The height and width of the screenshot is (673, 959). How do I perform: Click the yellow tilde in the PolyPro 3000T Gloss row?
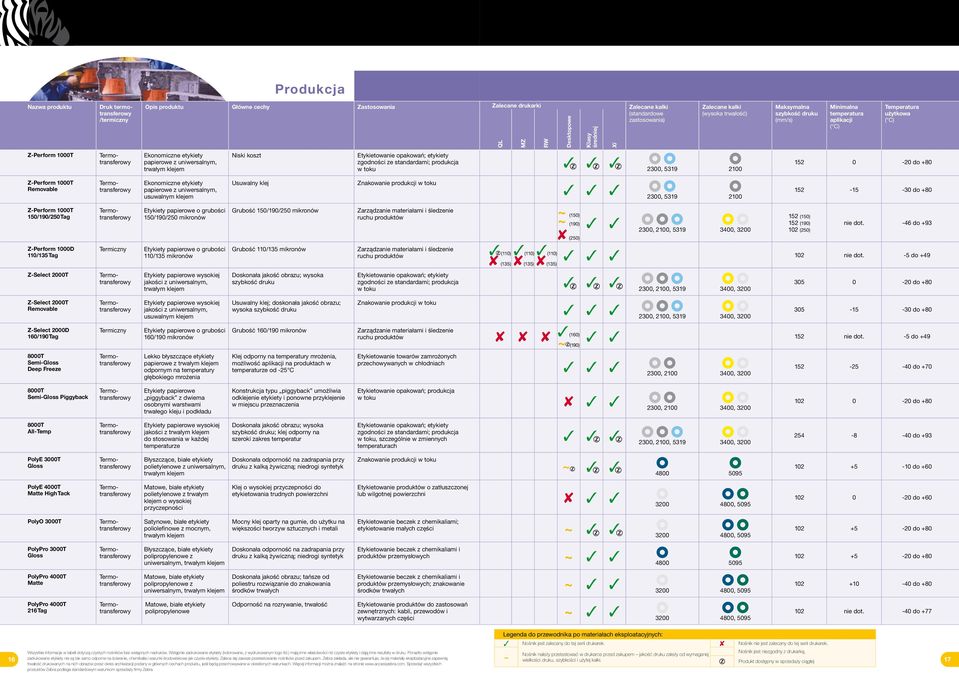[x=568, y=557]
